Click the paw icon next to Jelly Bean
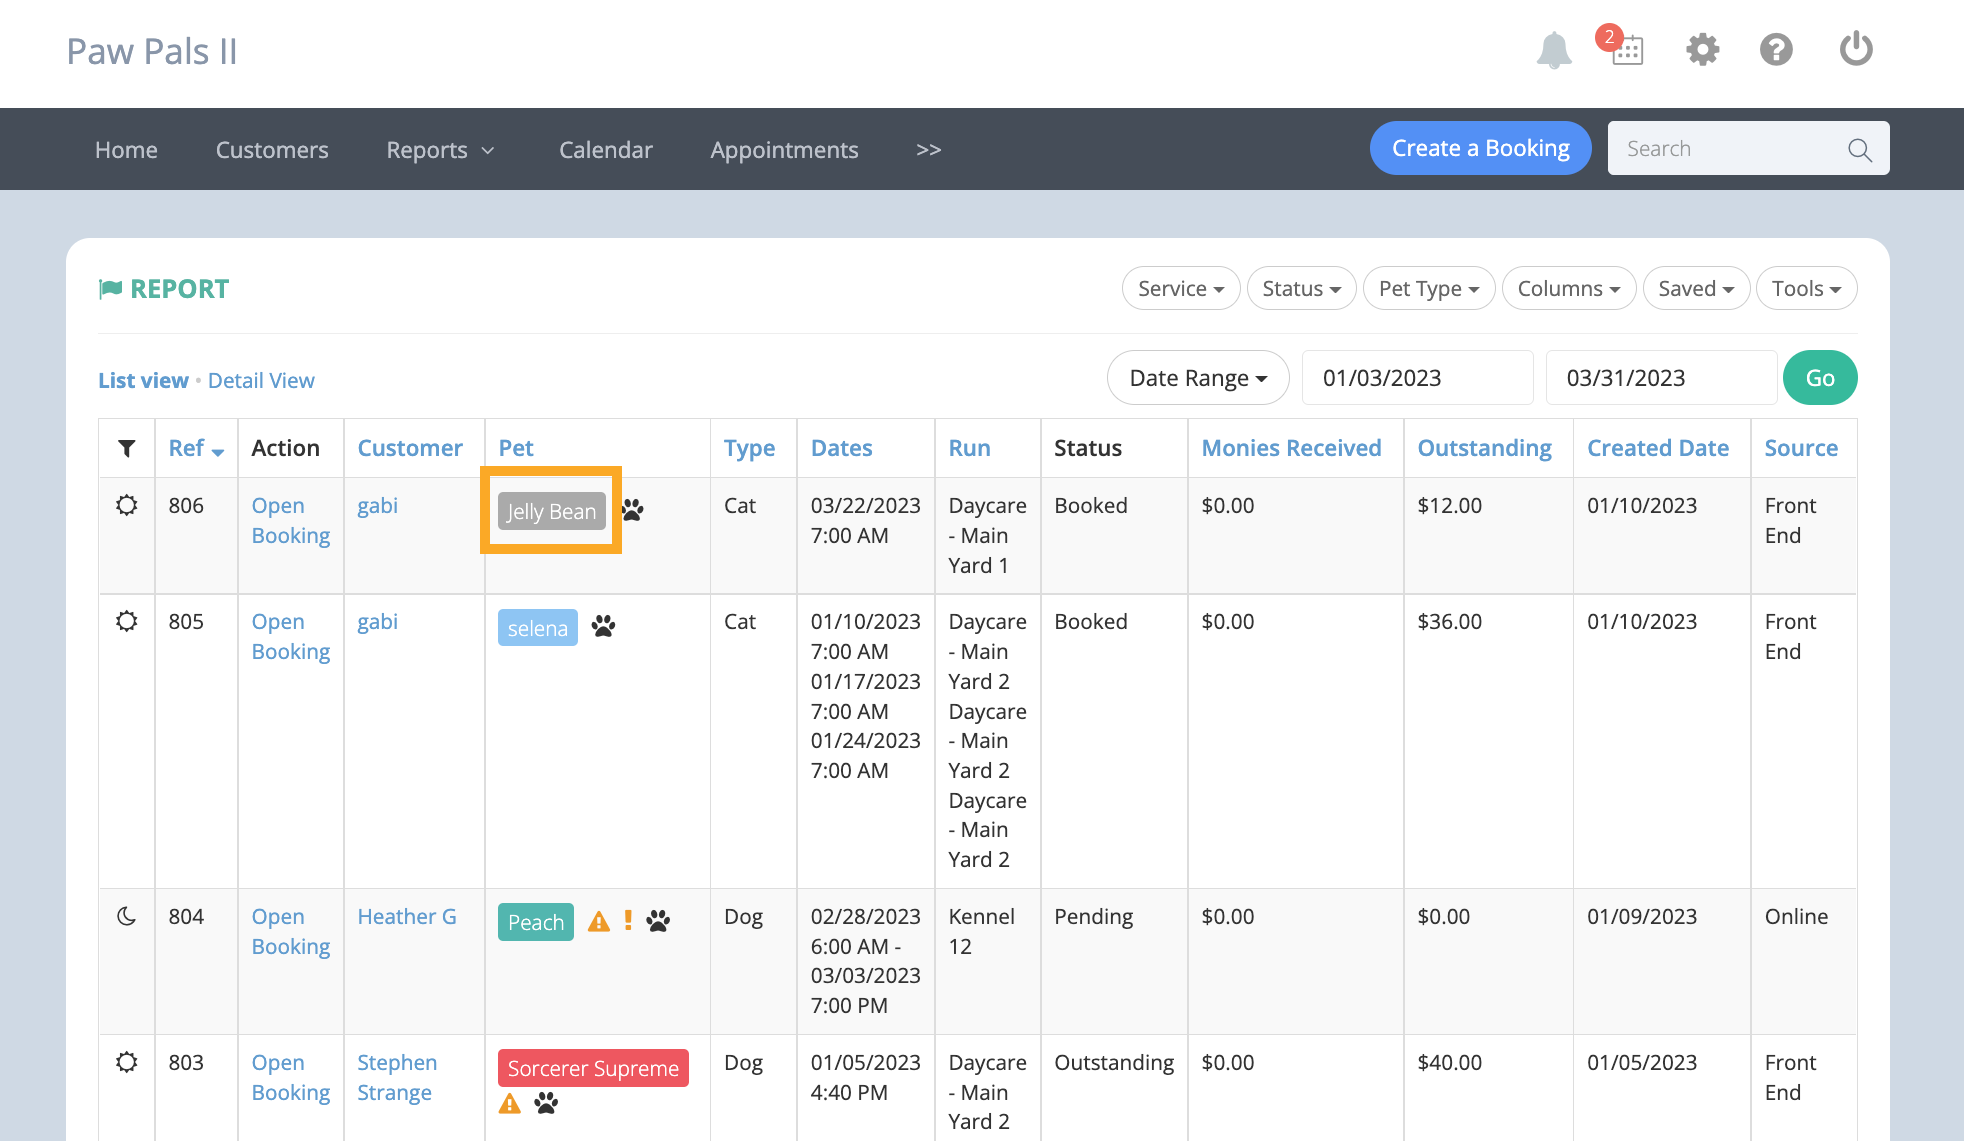The height and width of the screenshot is (1141, 1964). (633, 510)
